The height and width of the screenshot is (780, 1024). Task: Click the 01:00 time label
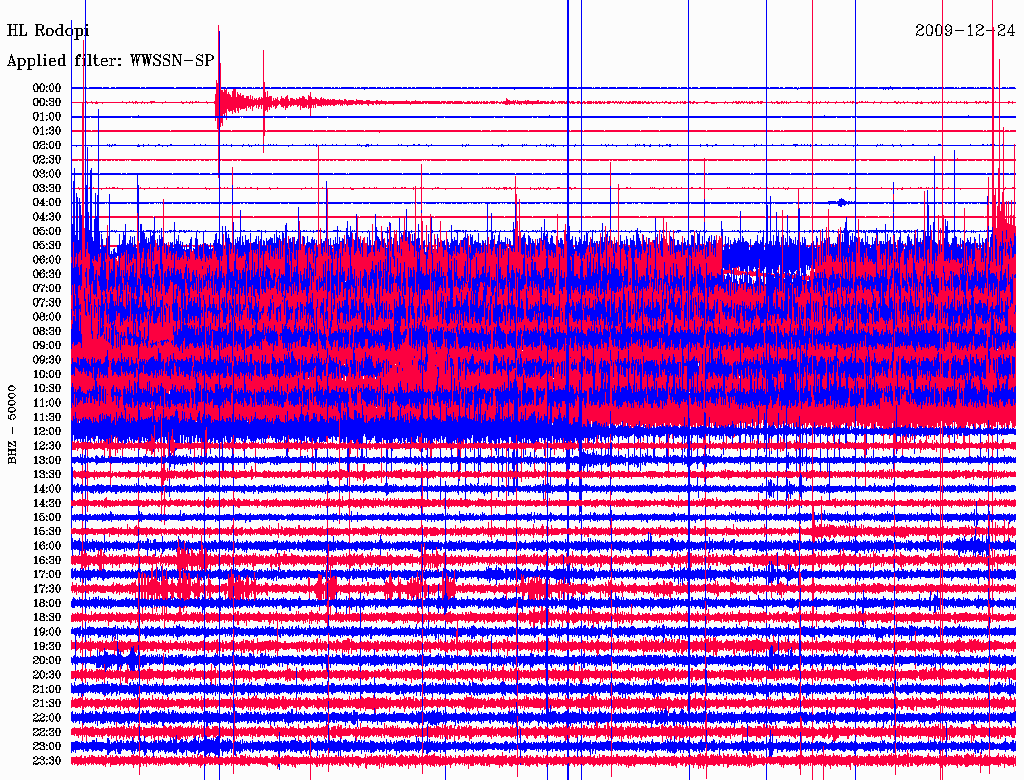47,116
